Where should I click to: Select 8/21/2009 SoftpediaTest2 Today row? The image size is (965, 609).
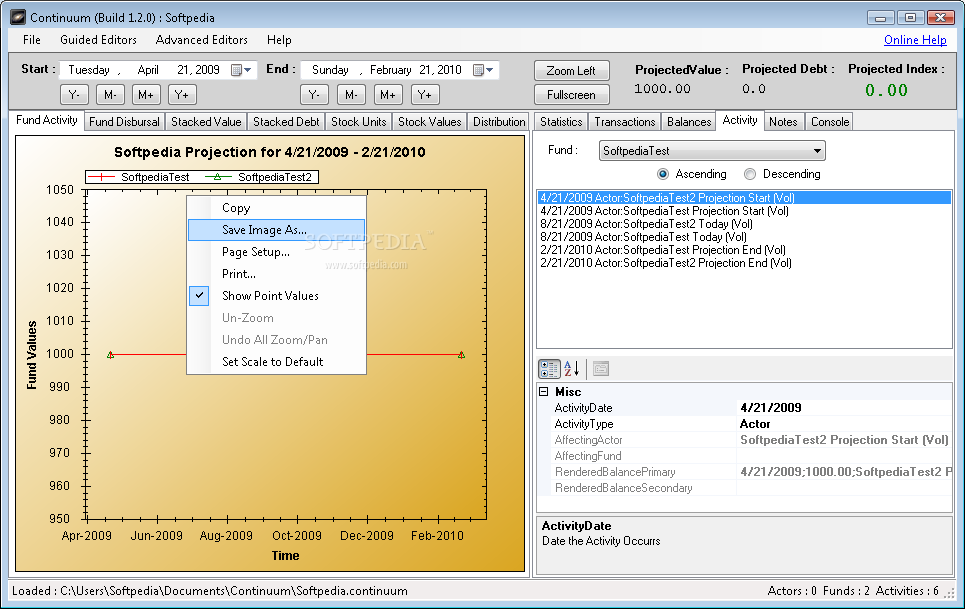tap(745, 224)
